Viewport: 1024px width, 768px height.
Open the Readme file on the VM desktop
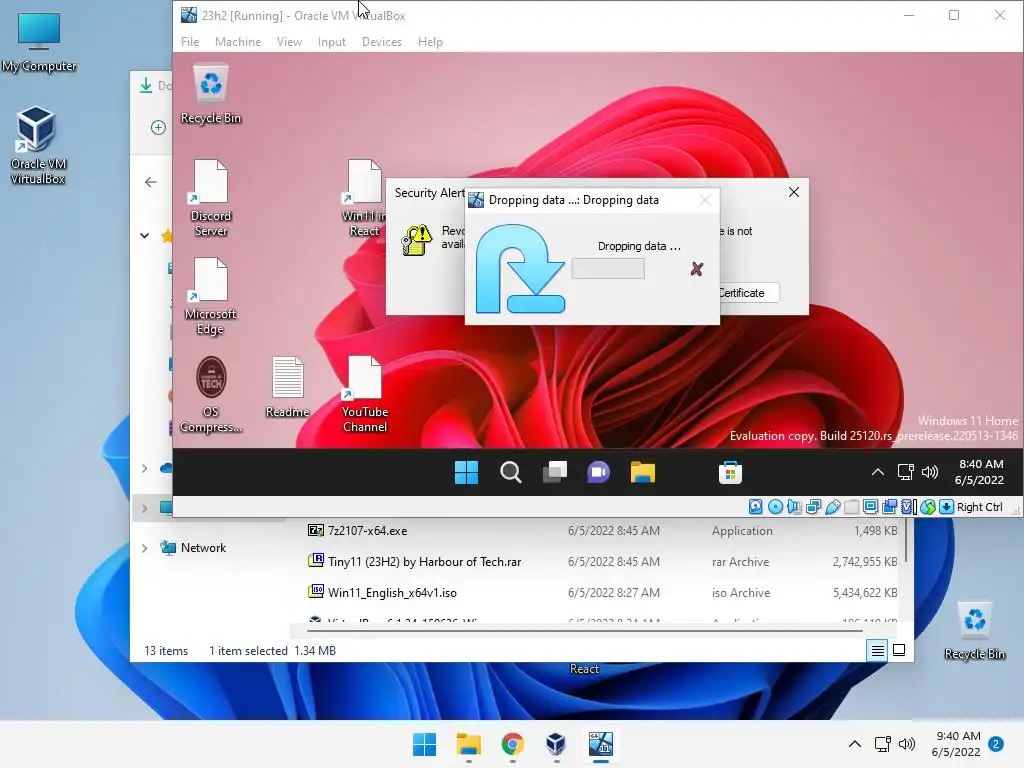click(287, 387)
